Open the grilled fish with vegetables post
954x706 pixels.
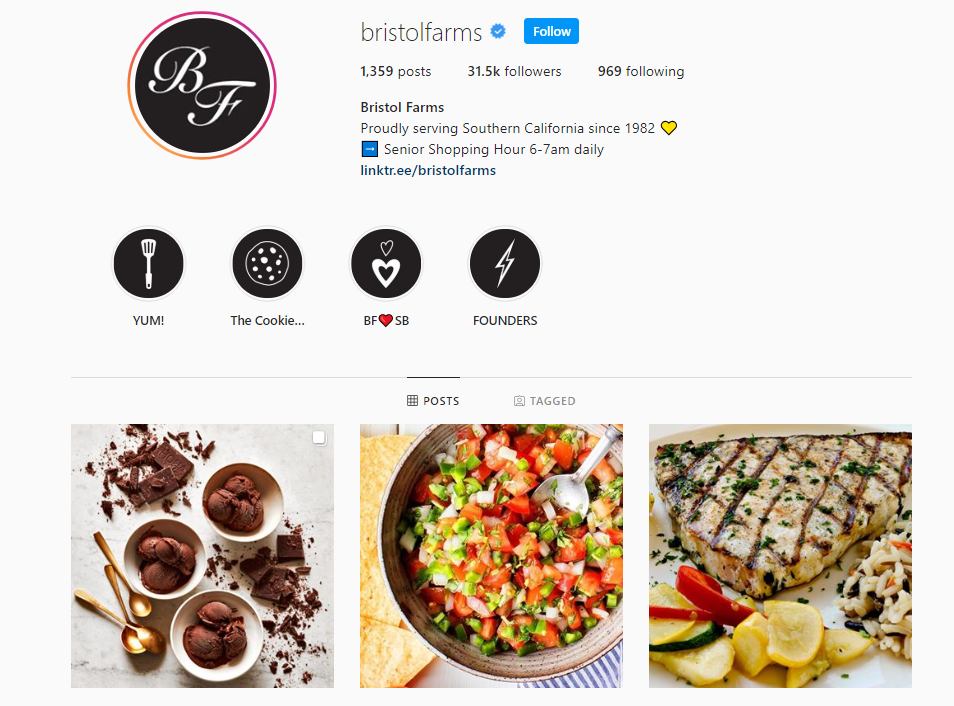tap(780, 556)
